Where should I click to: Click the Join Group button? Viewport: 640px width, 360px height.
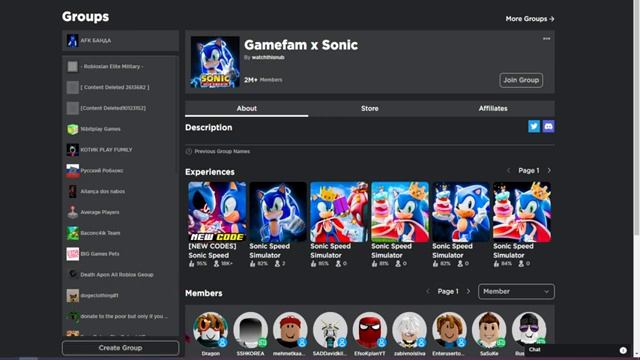[521, 80]
